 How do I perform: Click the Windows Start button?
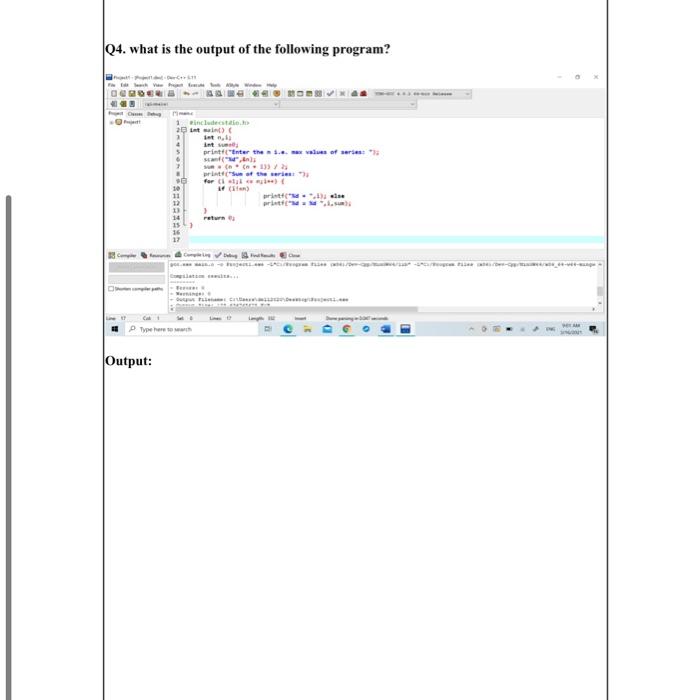(115, 329)
